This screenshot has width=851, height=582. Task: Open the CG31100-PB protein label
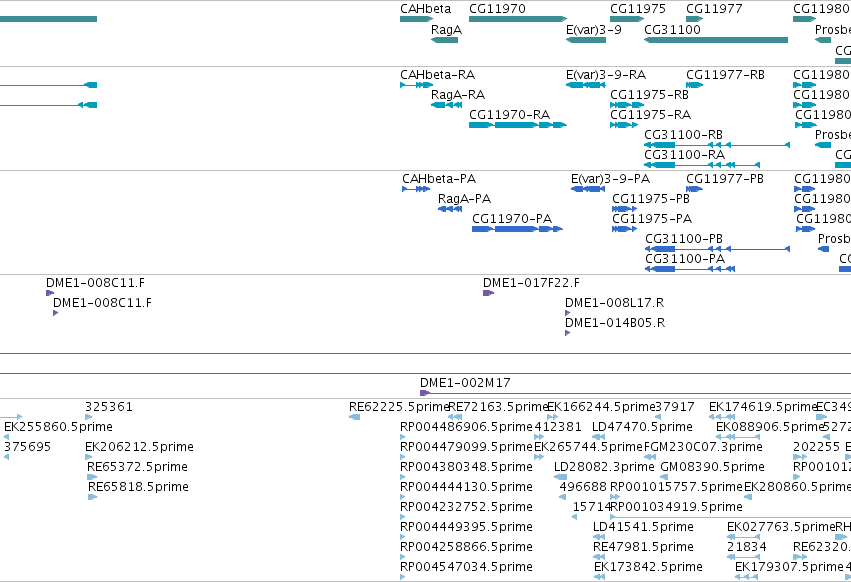(684, 239)
